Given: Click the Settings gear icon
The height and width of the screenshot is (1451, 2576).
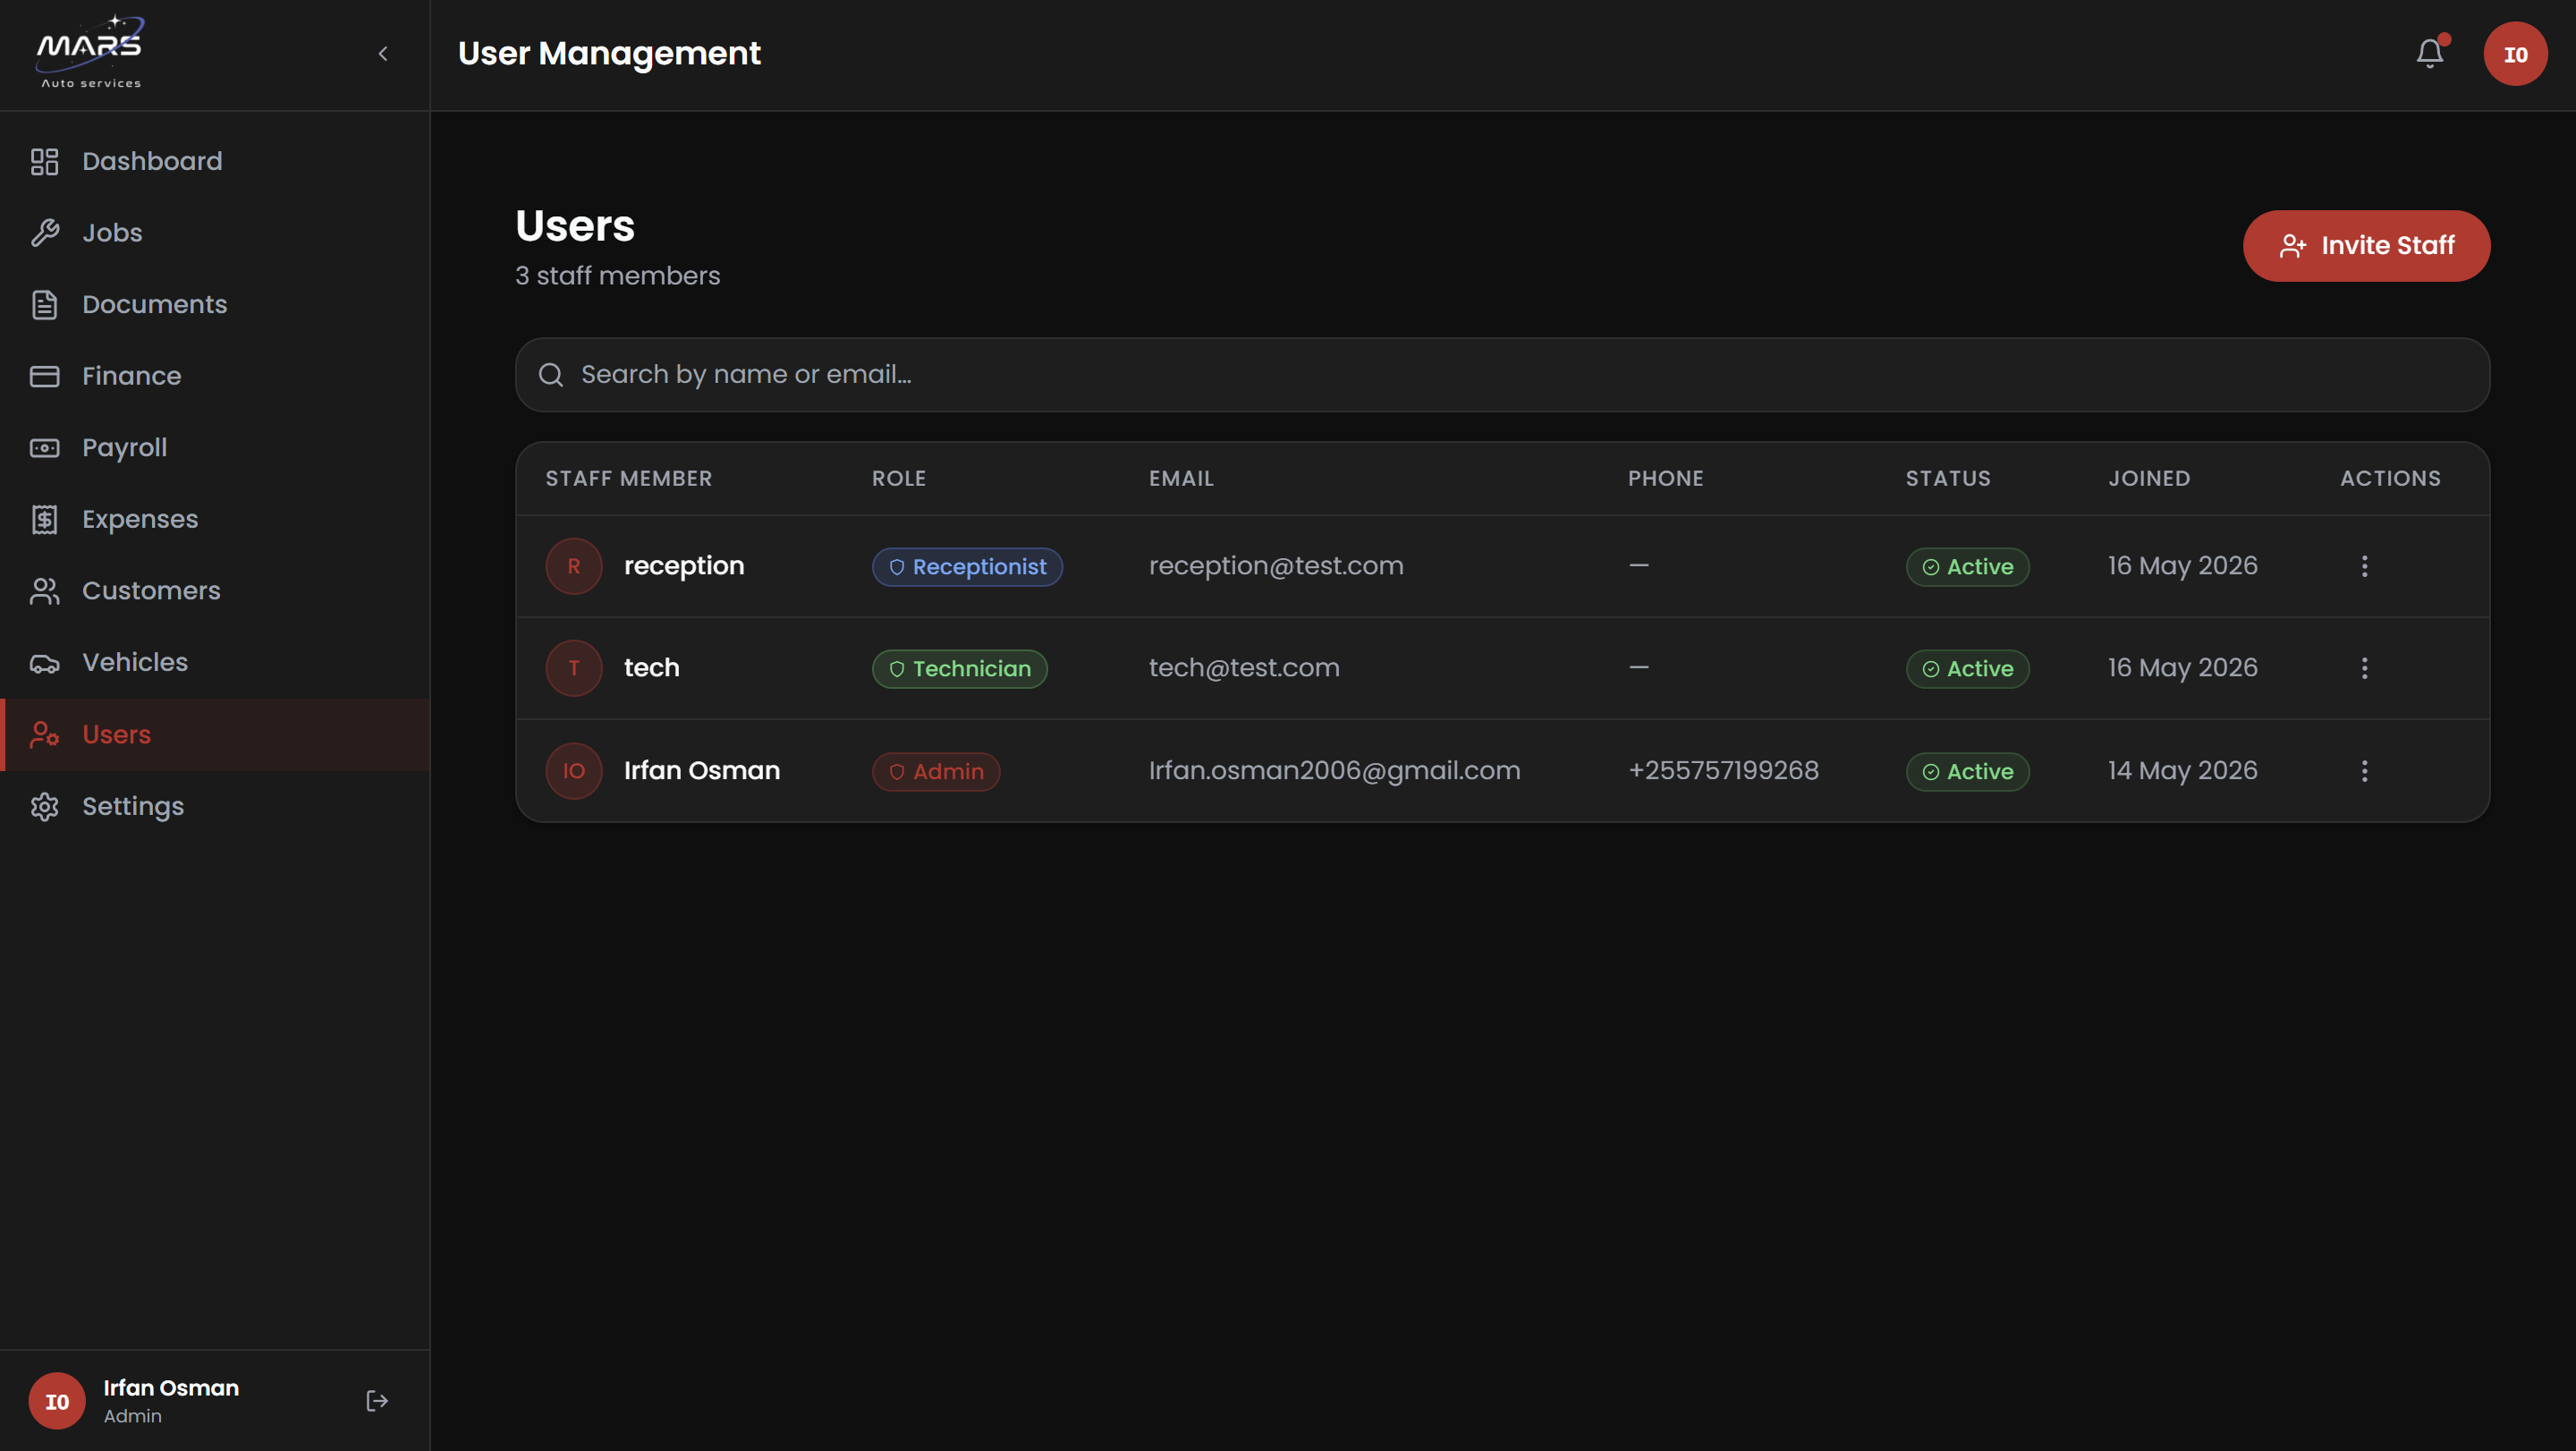Looking at the screenshot, I should click(x=44, y=807).
